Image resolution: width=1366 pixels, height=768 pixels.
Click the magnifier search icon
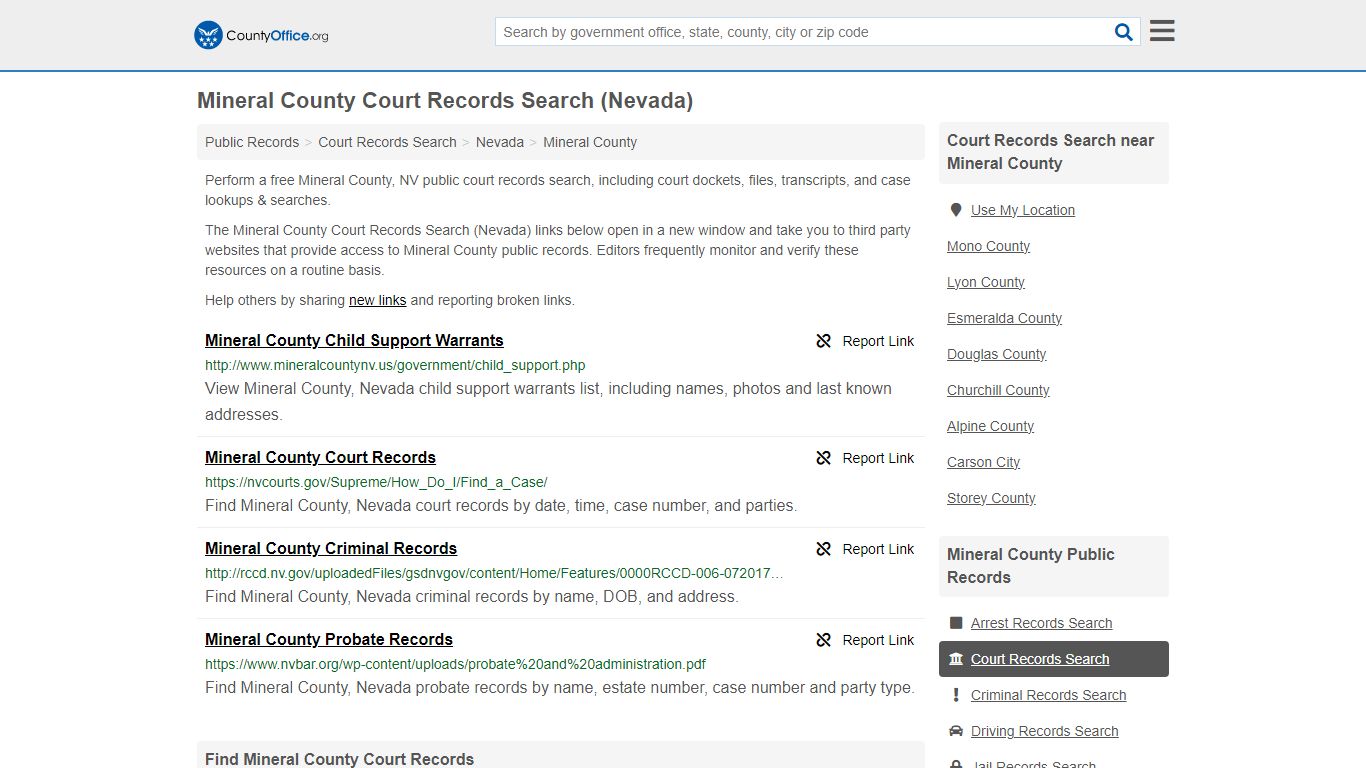(1124, 32)
